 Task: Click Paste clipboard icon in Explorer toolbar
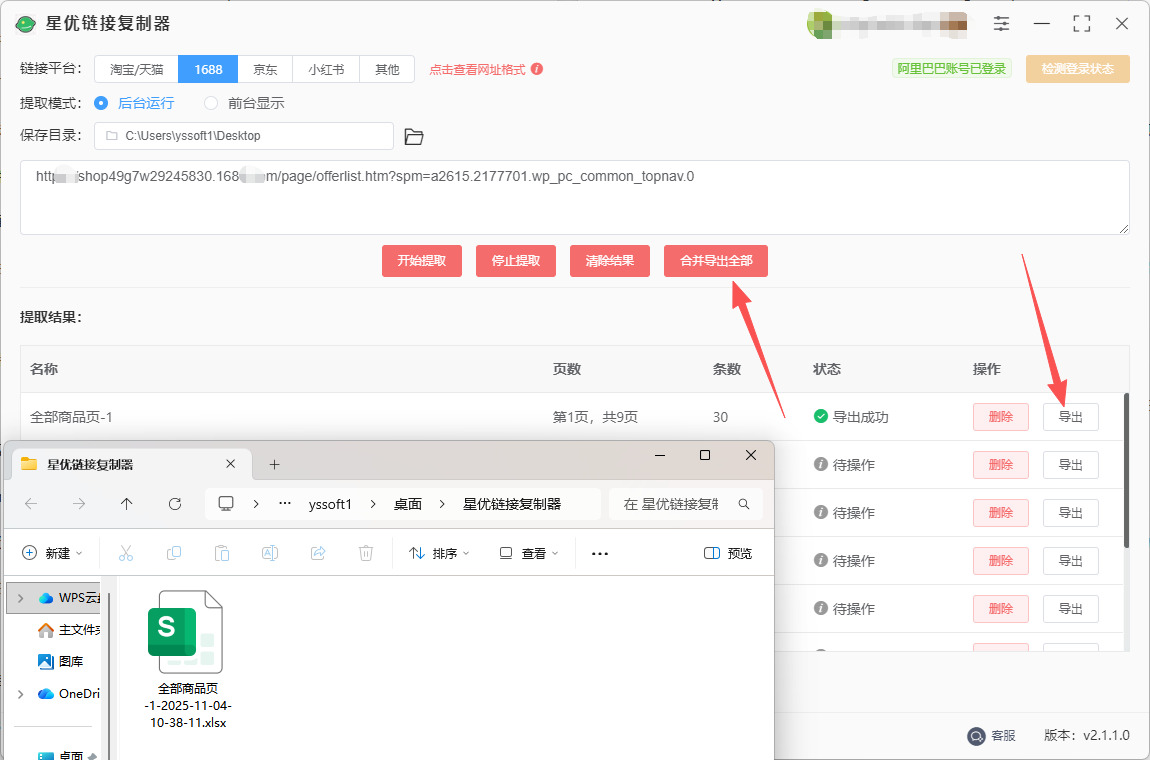[221, 553]
